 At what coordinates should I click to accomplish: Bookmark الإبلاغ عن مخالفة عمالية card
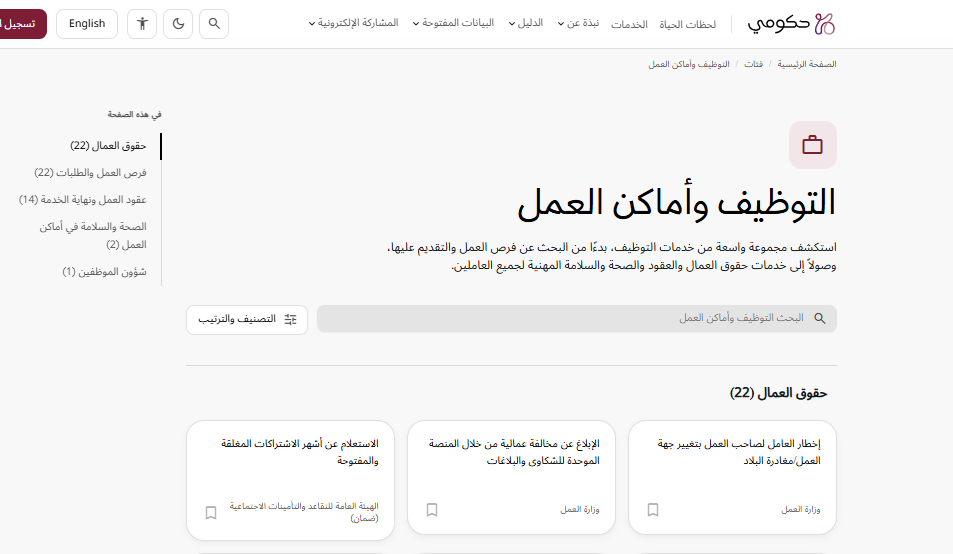tap(432, 510)
